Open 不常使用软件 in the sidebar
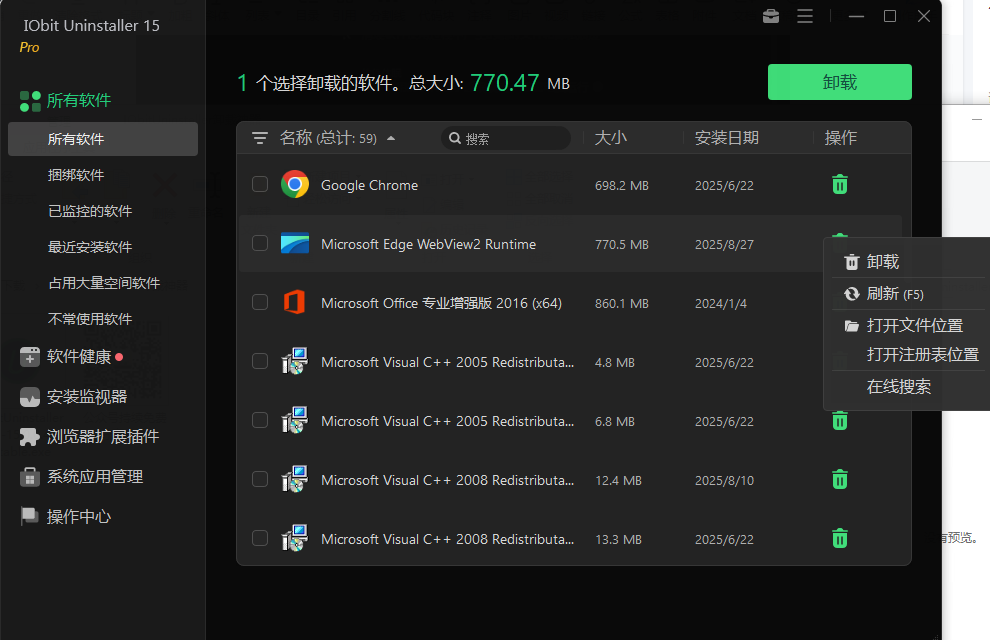990x640 pixels. coord(90,319)
